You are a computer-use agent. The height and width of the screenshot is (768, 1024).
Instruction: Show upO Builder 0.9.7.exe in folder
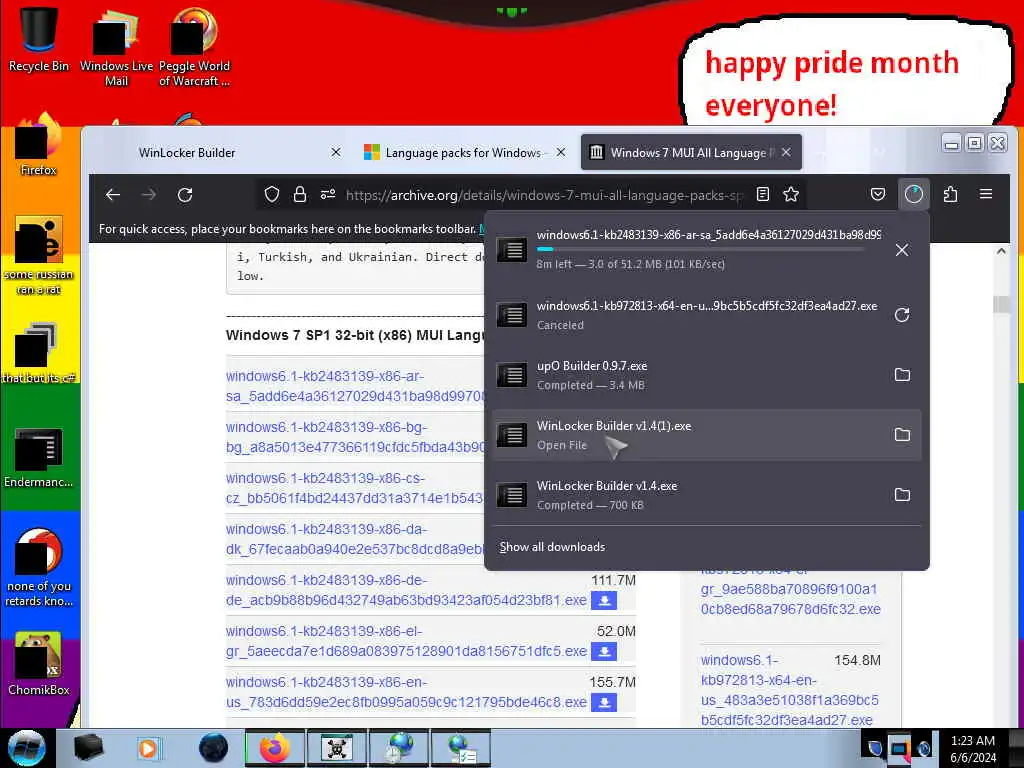[902, 375]
